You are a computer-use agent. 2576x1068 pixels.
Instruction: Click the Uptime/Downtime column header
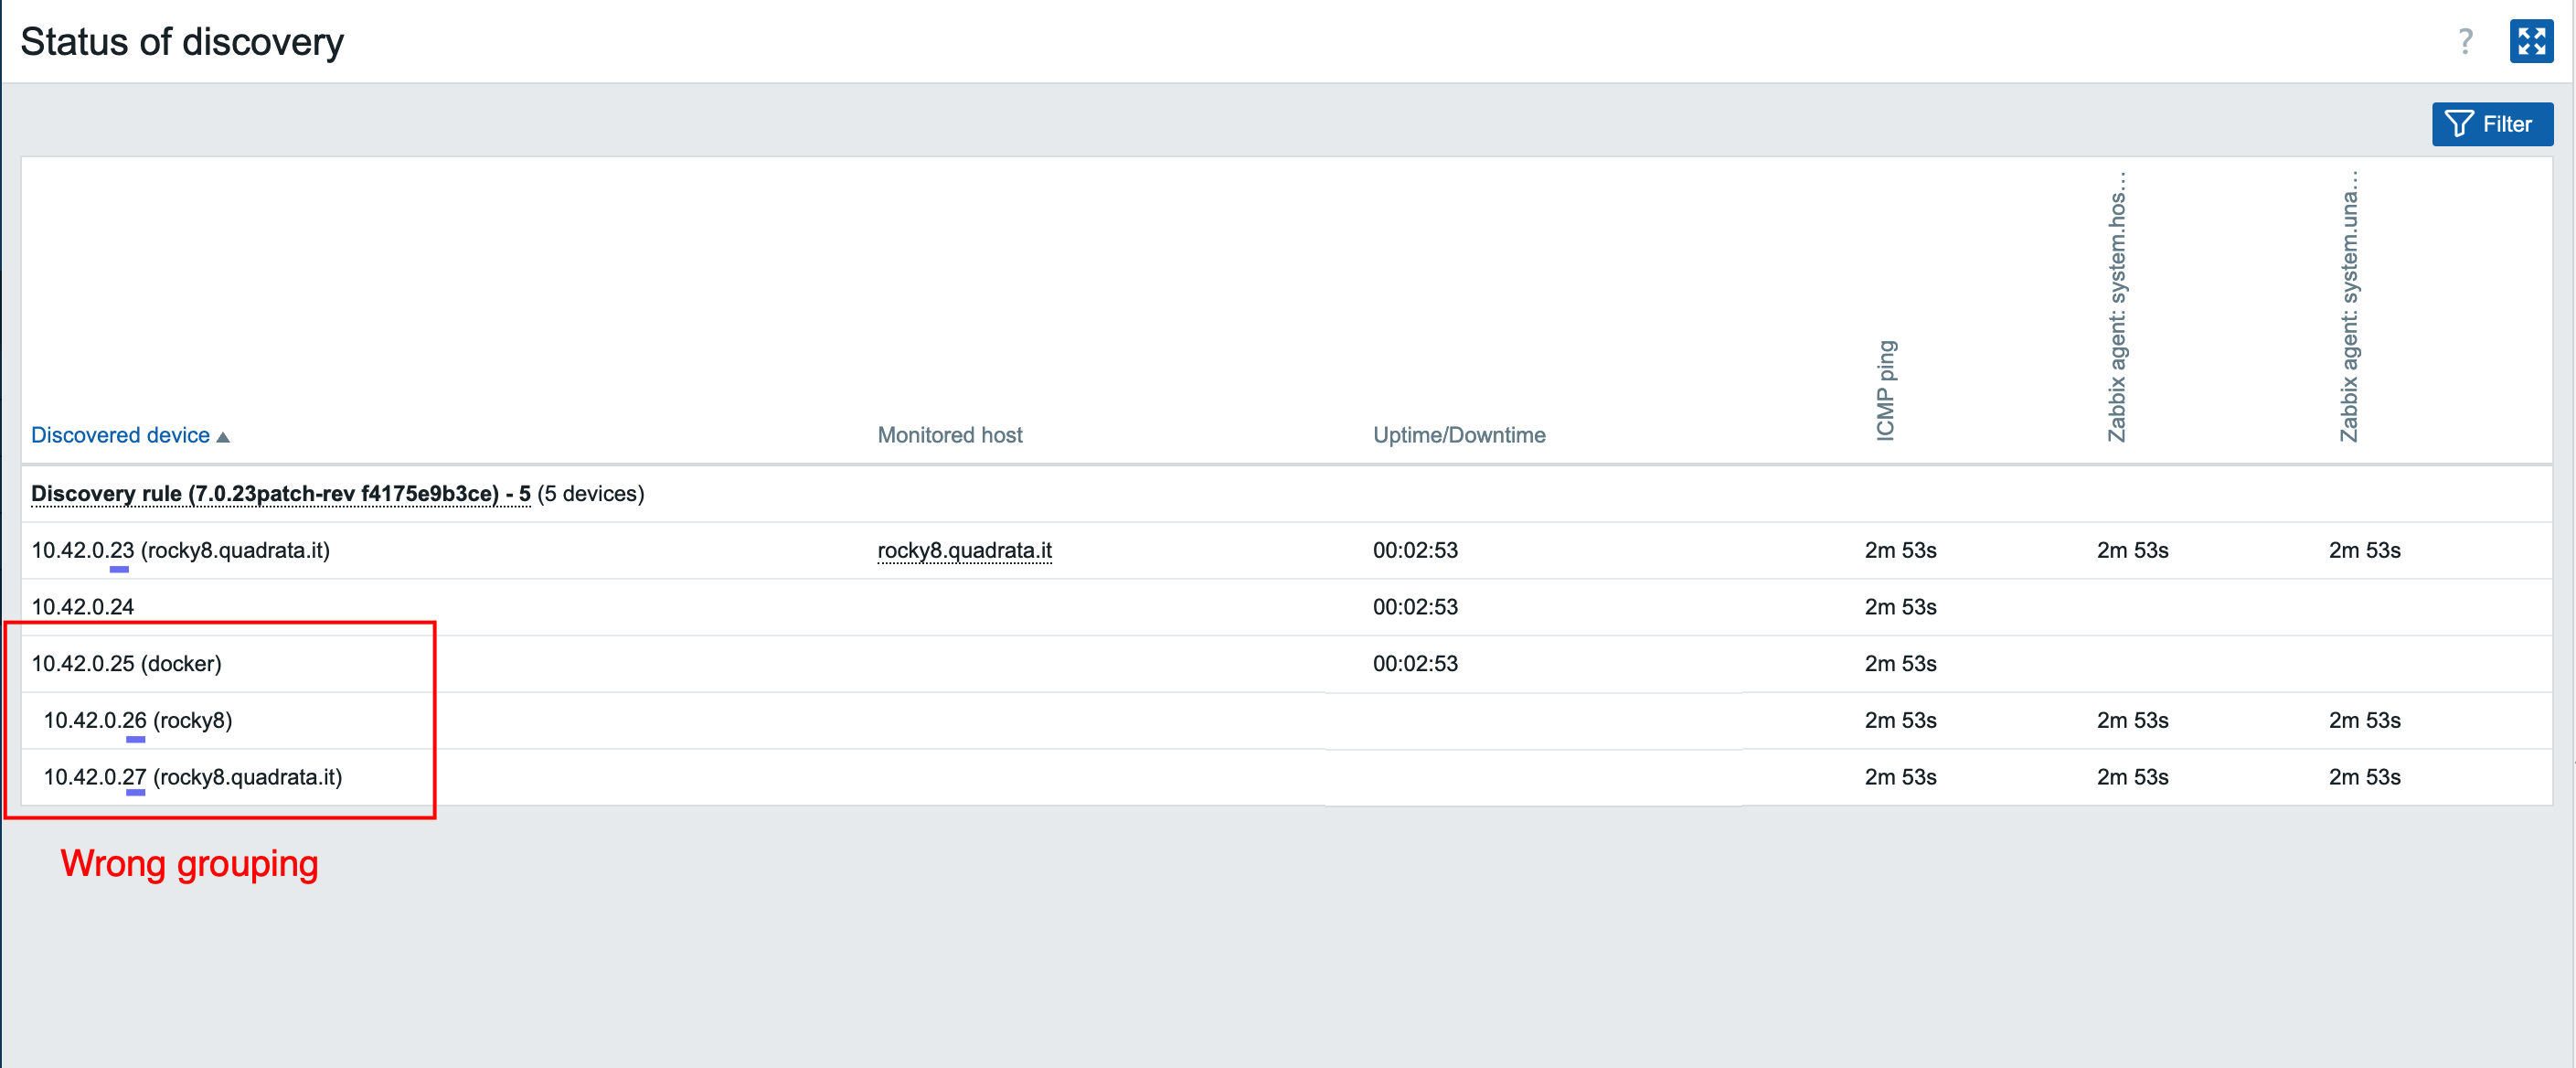(1458, 435)
